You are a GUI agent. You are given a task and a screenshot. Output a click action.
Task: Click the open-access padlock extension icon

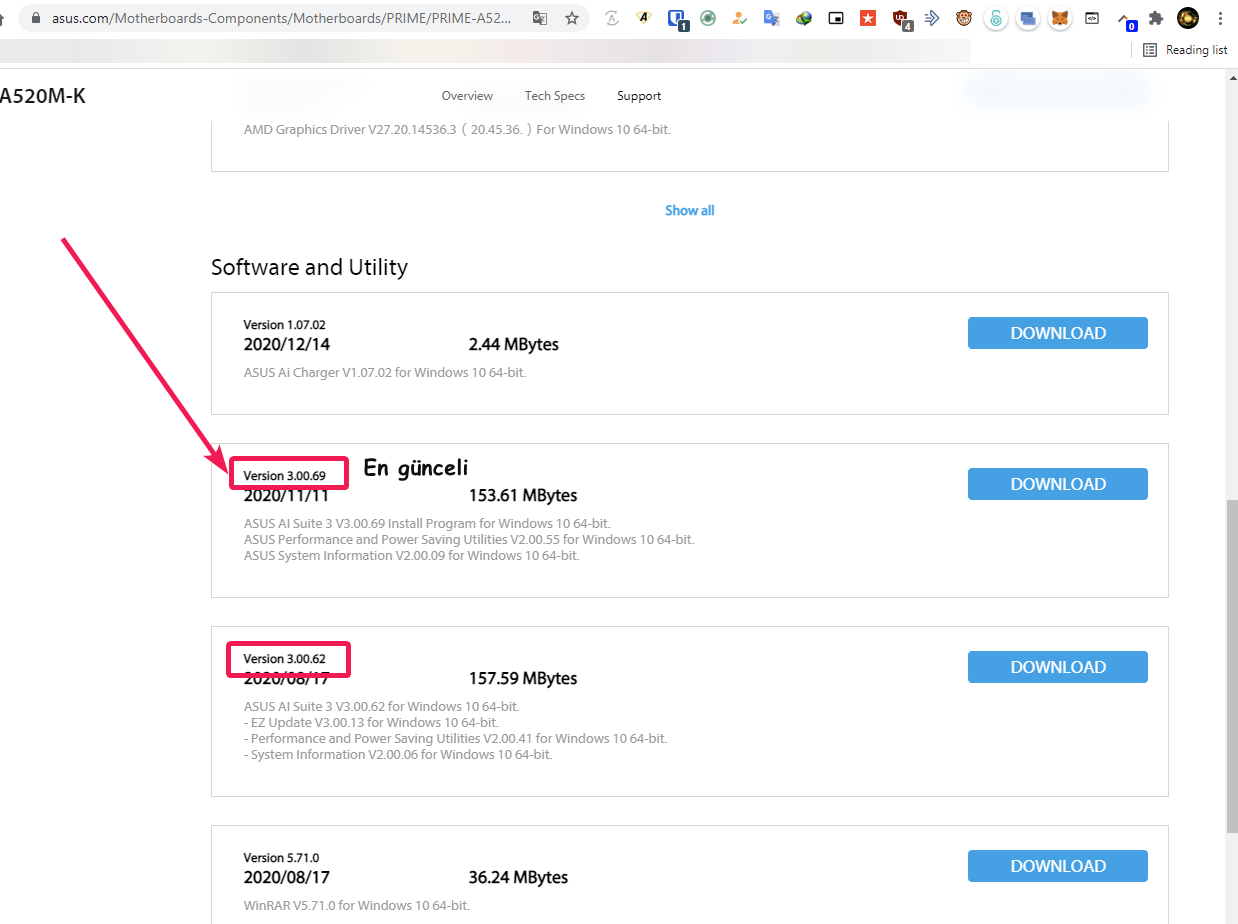[995, 18]
